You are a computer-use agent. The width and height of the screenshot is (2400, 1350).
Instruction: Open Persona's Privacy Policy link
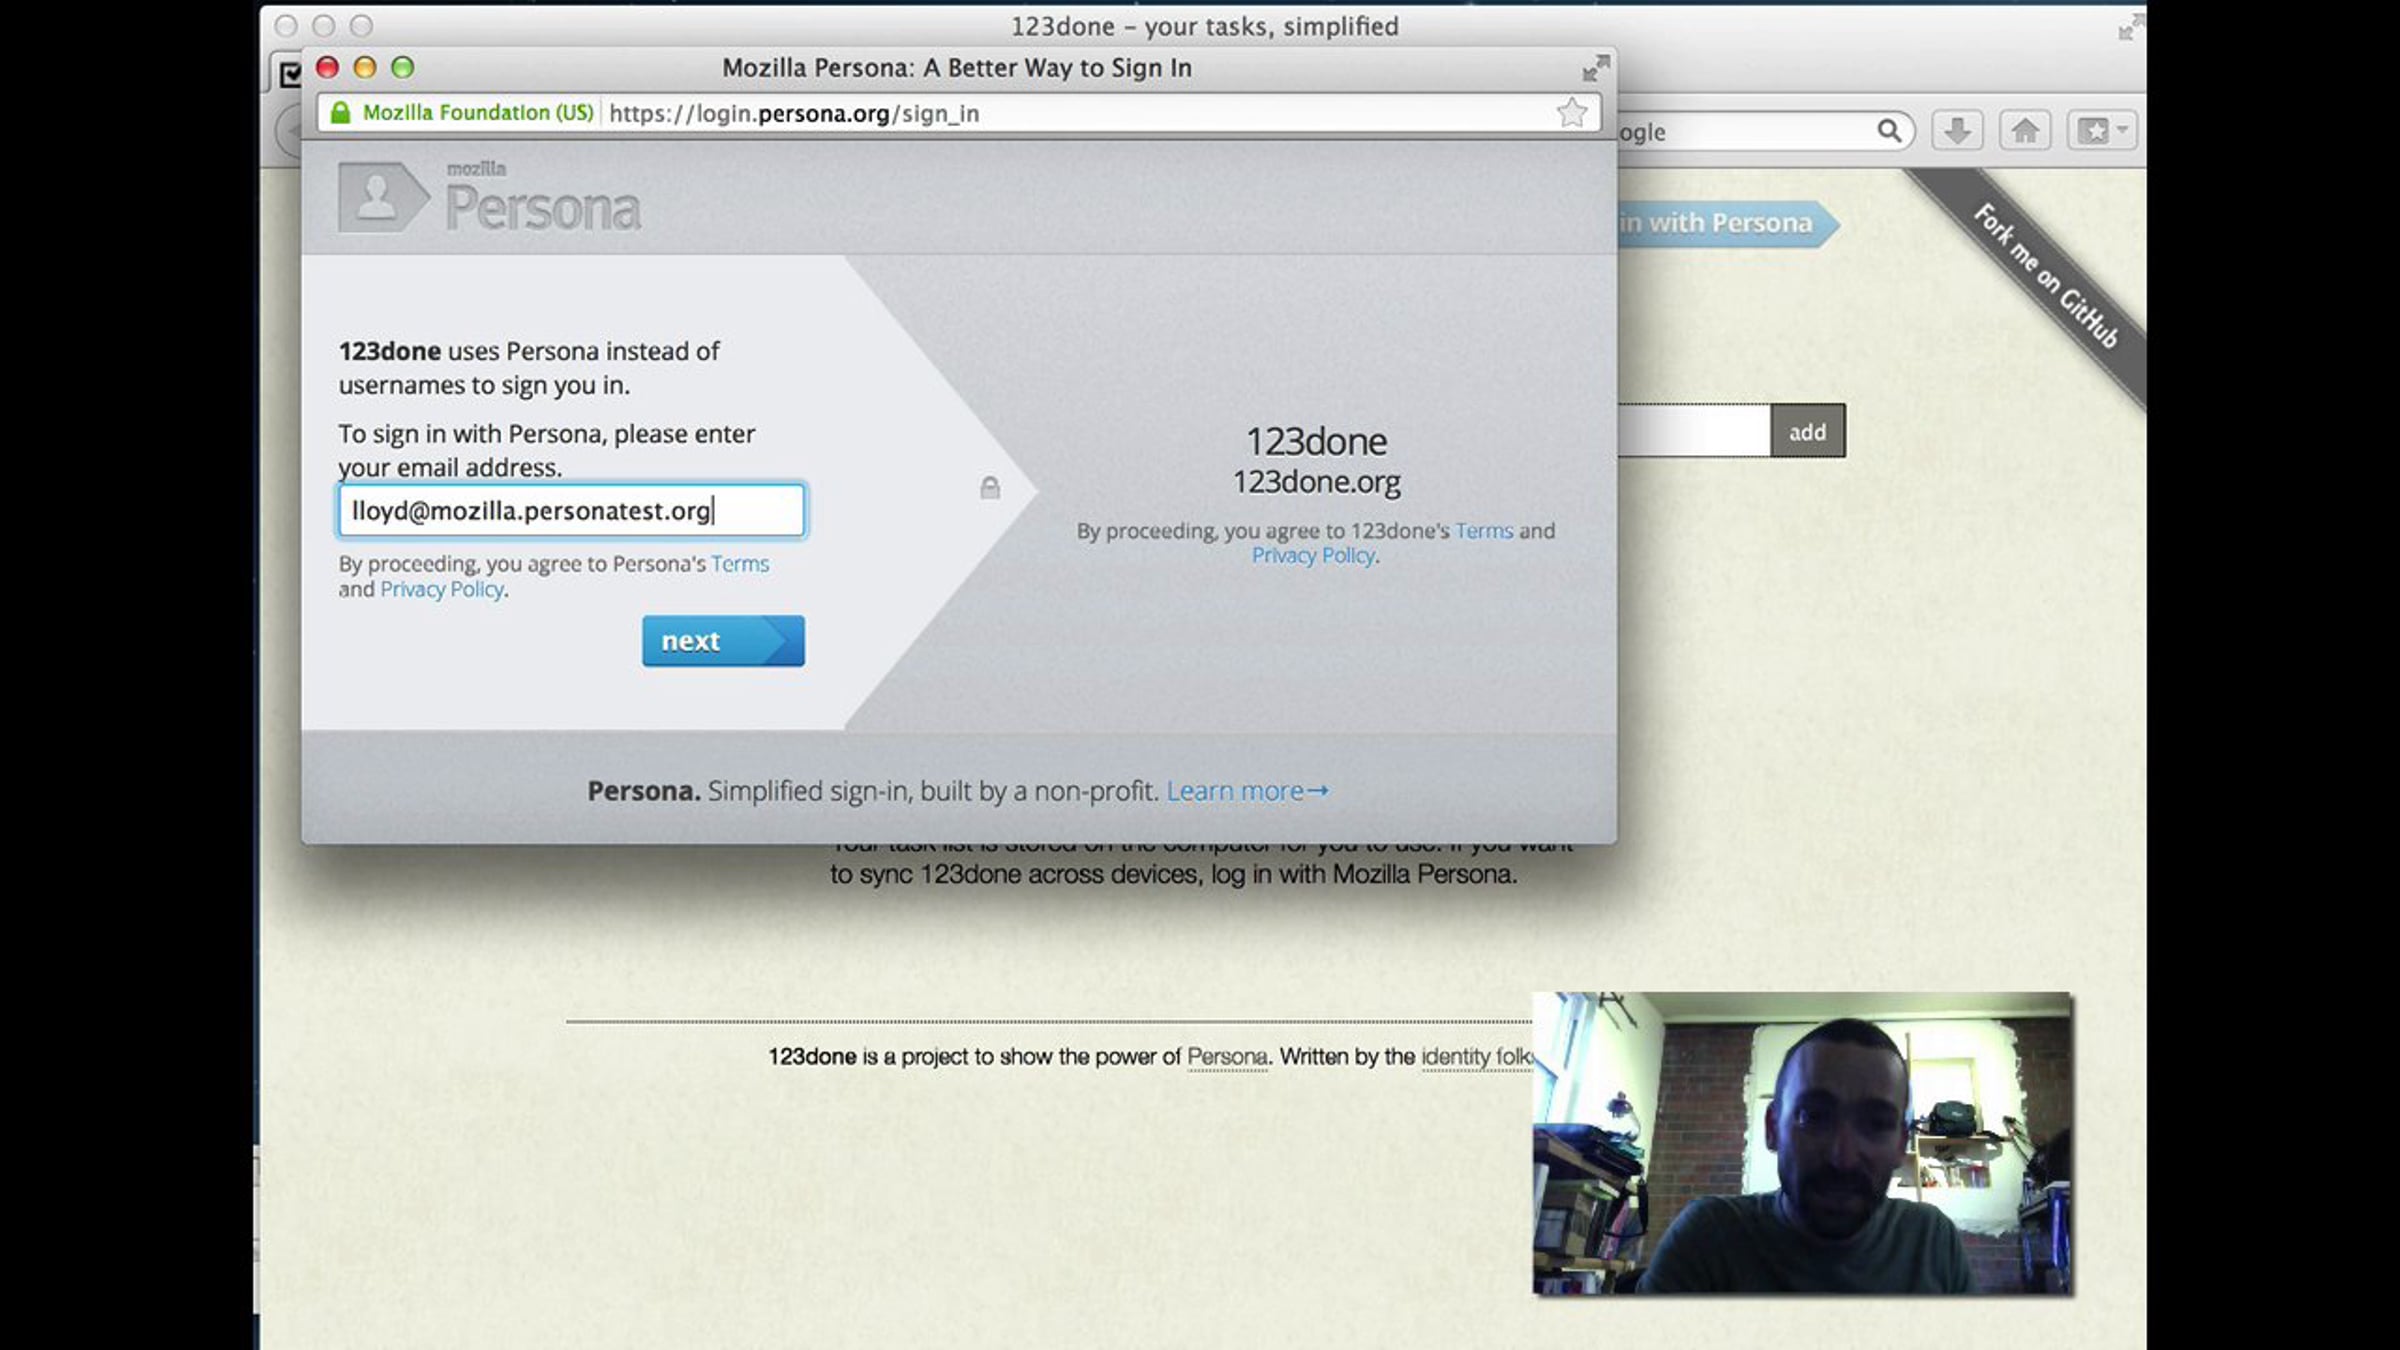(x=442, y=590)
